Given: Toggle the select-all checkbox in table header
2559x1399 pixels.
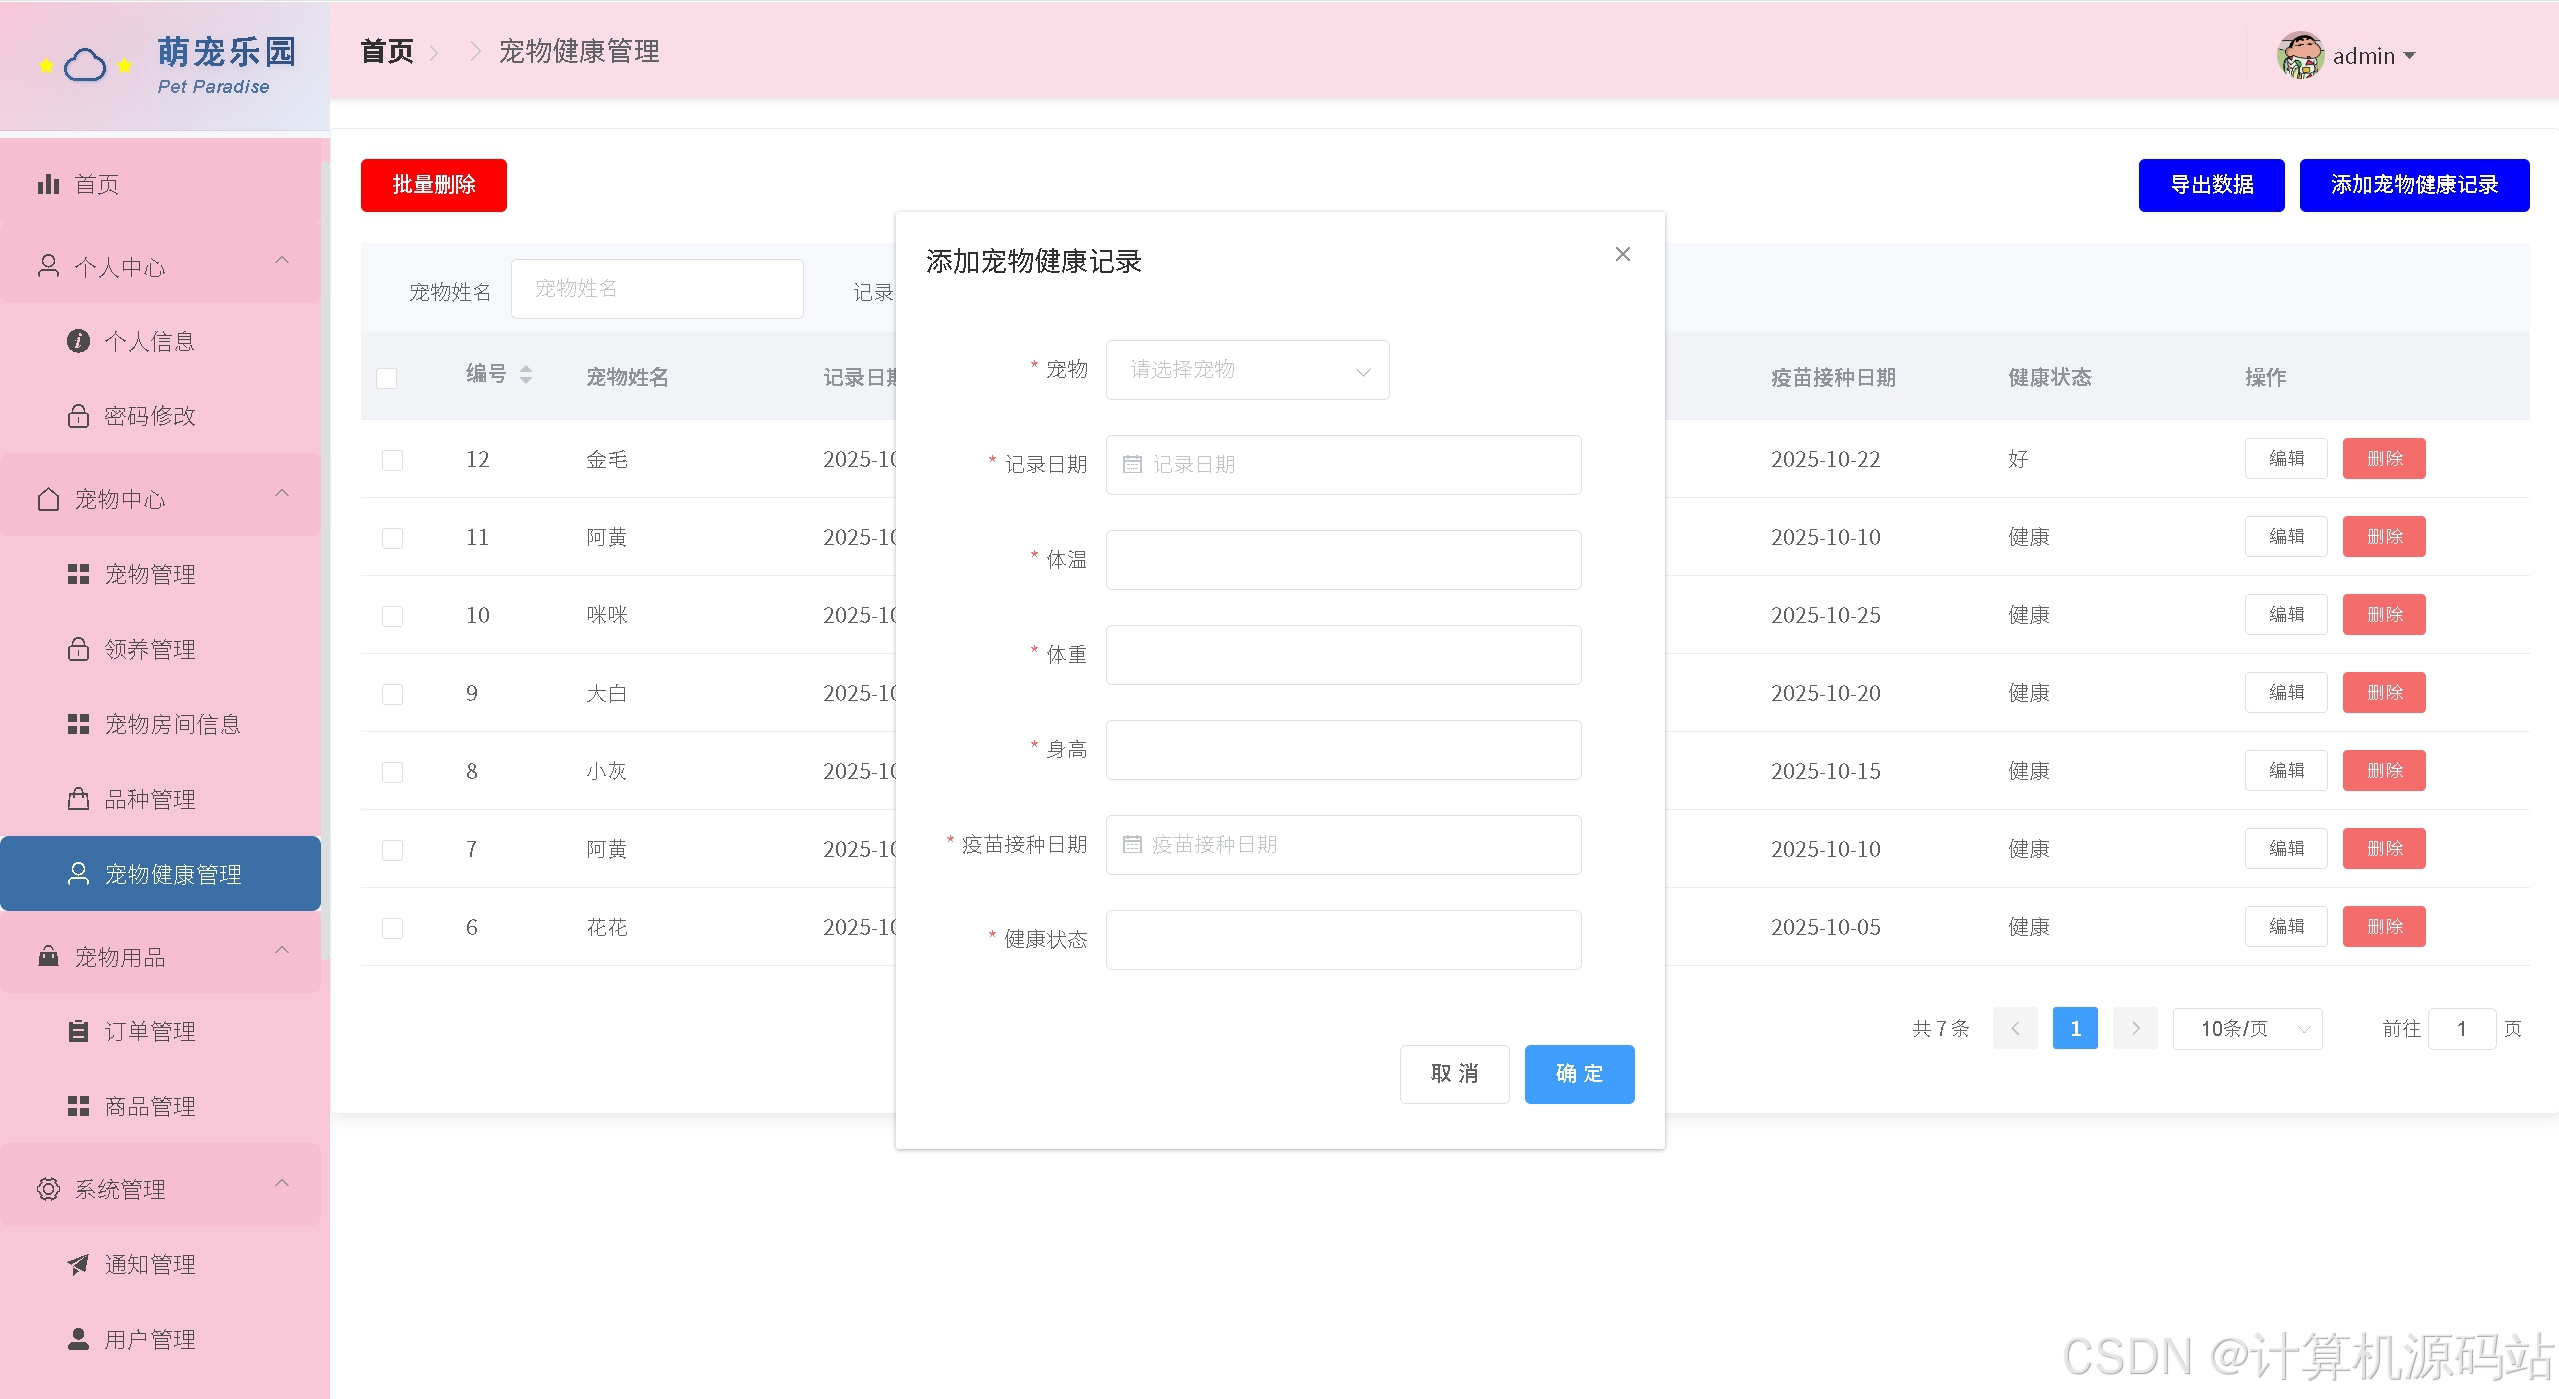Looking at the screenshot, I should coord(387,378).
